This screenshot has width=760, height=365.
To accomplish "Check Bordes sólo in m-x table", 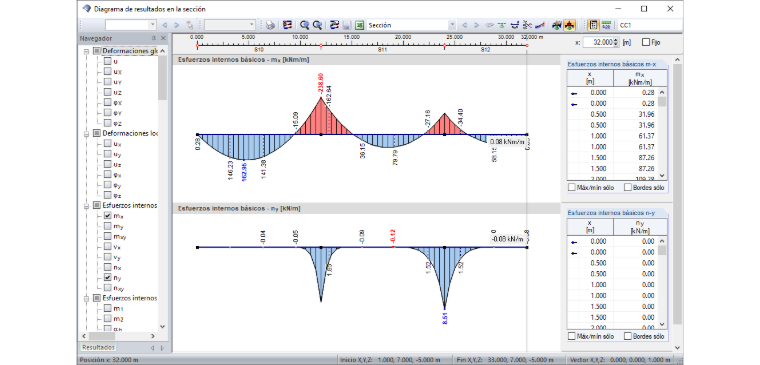I will click(x=628, y=188).
